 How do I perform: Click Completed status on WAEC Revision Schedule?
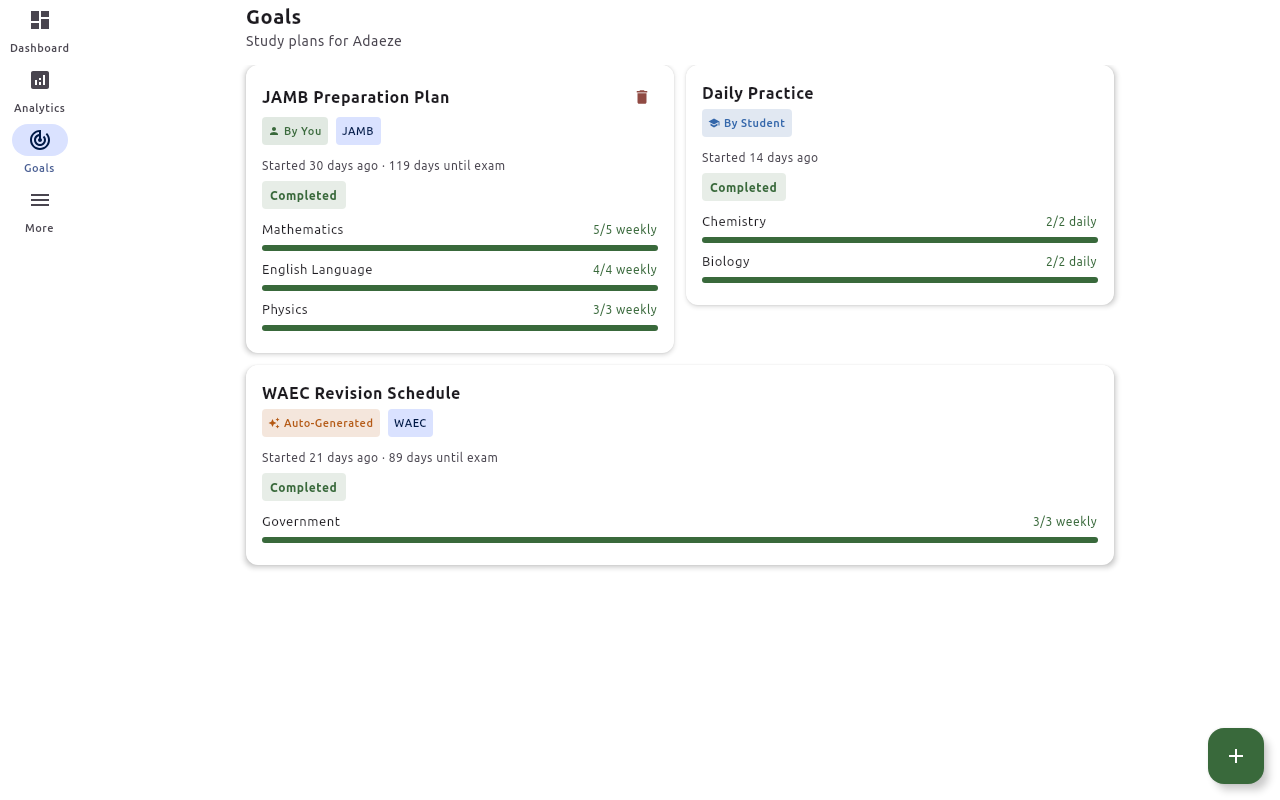[303, 487]
